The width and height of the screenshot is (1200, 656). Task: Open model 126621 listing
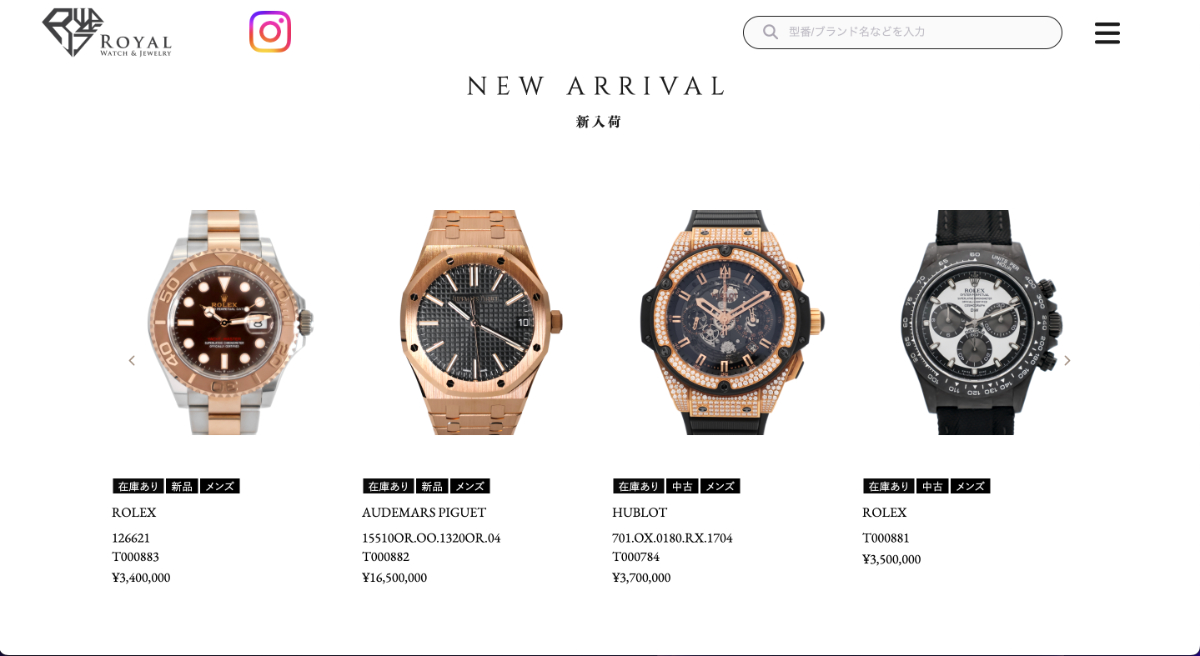131,538
